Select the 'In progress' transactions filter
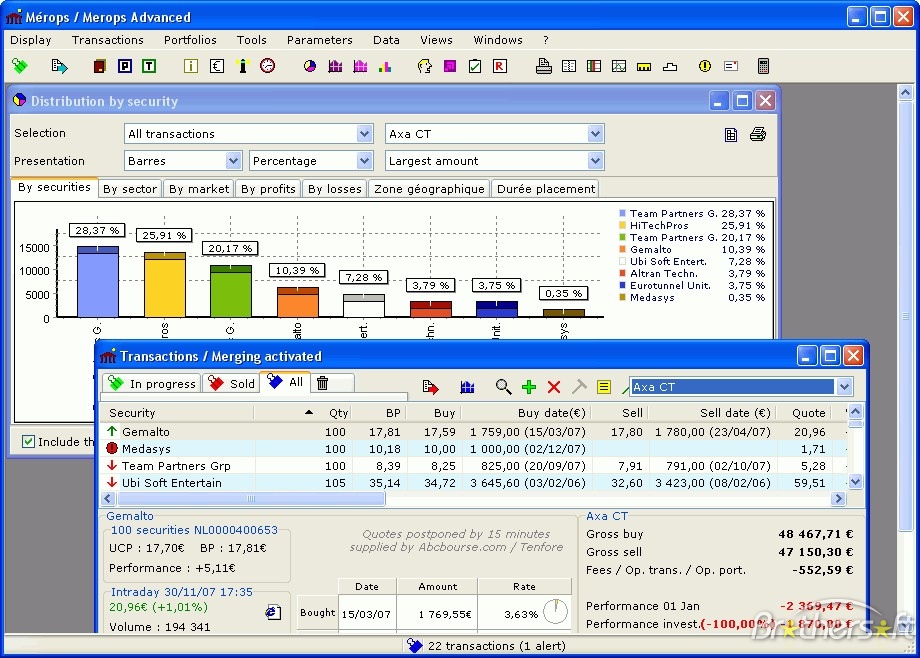Image resolution: width=920 pixels, height=658 pixels. click(x=150, y=383)
